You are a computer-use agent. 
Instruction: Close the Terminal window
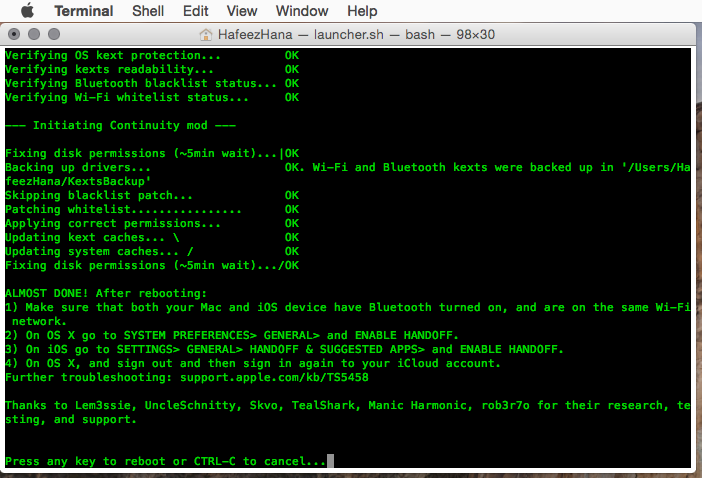[14, 34]
